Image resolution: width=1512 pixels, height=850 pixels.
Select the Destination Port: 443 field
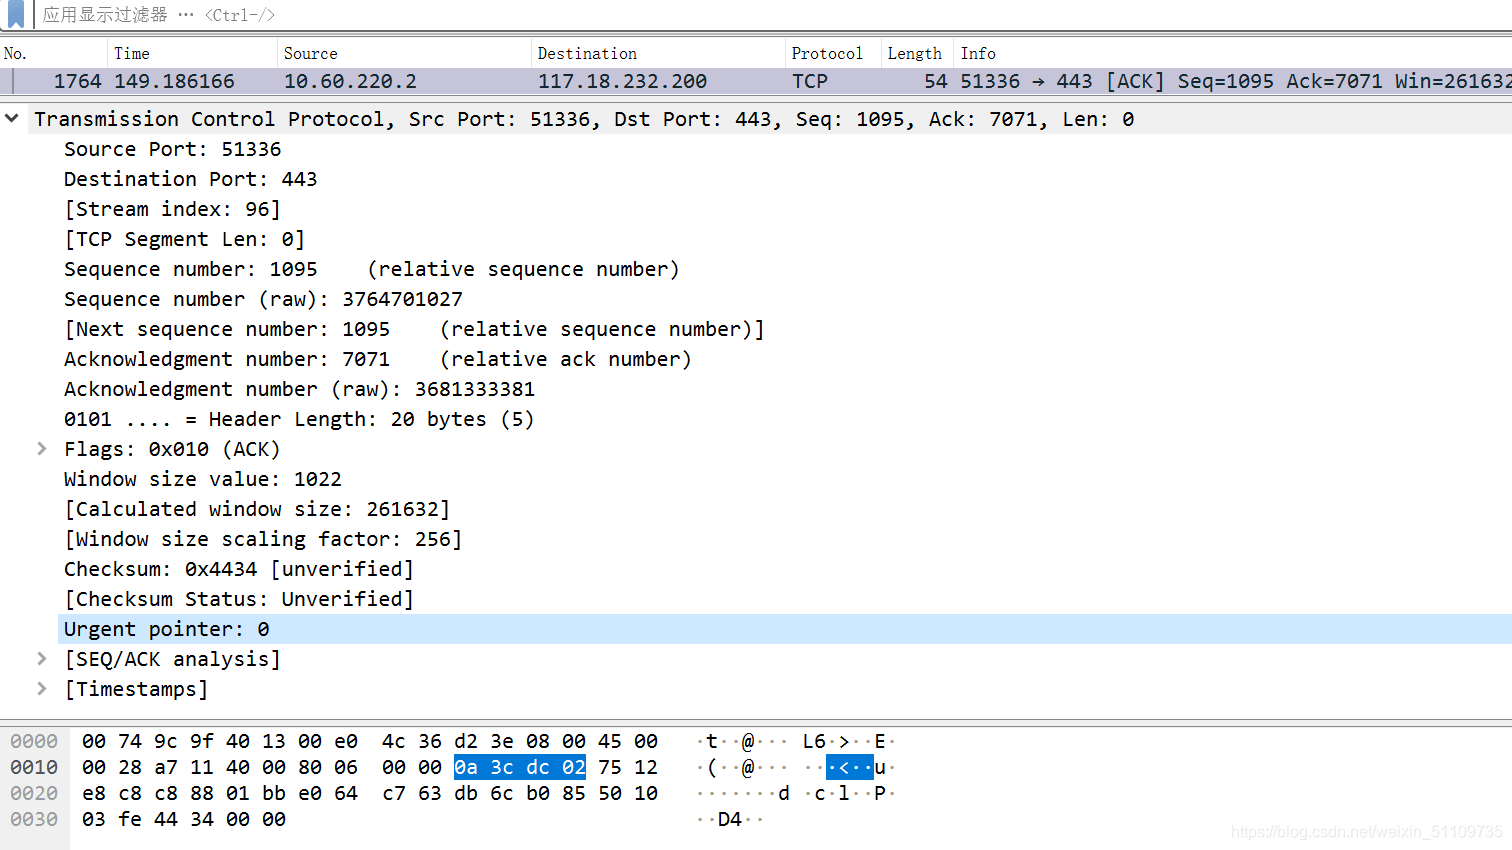(190, 179)
